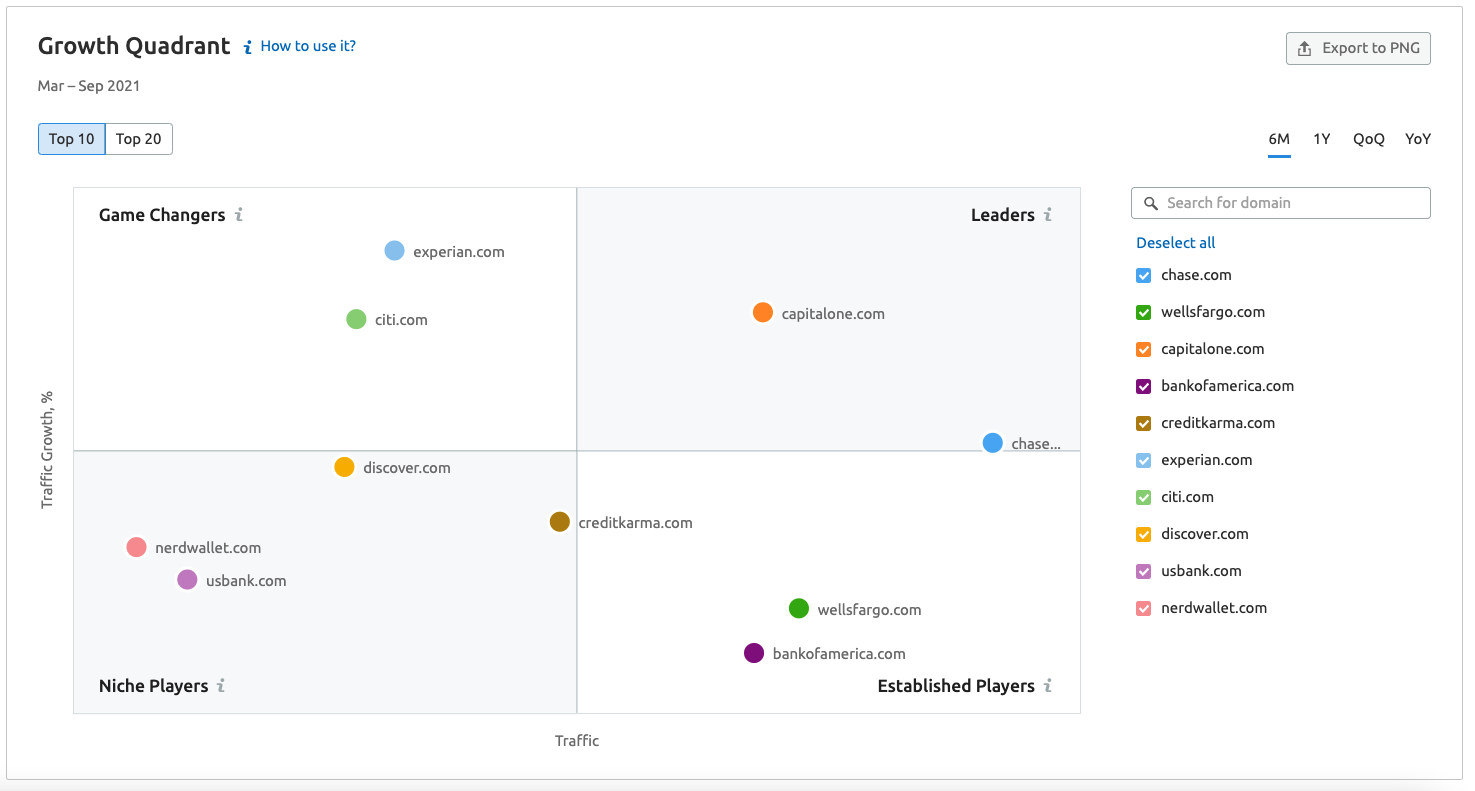This screenshot has height=791, width=1475.
Task: Click the experian.com chart label
Action: pyautogui.click(x=459, y=252)
